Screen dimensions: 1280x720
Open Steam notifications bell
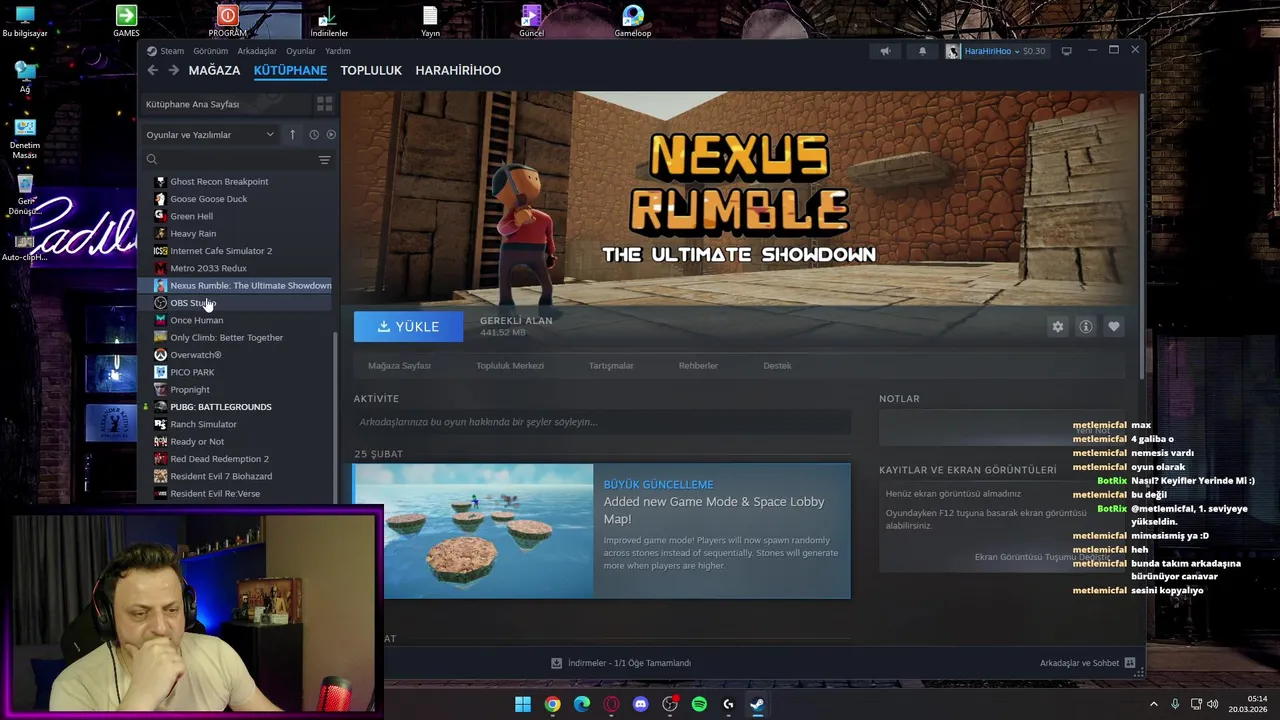[x=922, y=51]
